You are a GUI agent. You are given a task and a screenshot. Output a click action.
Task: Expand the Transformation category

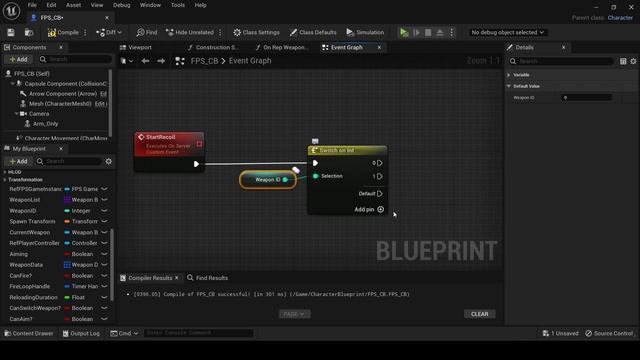[5, 180]
